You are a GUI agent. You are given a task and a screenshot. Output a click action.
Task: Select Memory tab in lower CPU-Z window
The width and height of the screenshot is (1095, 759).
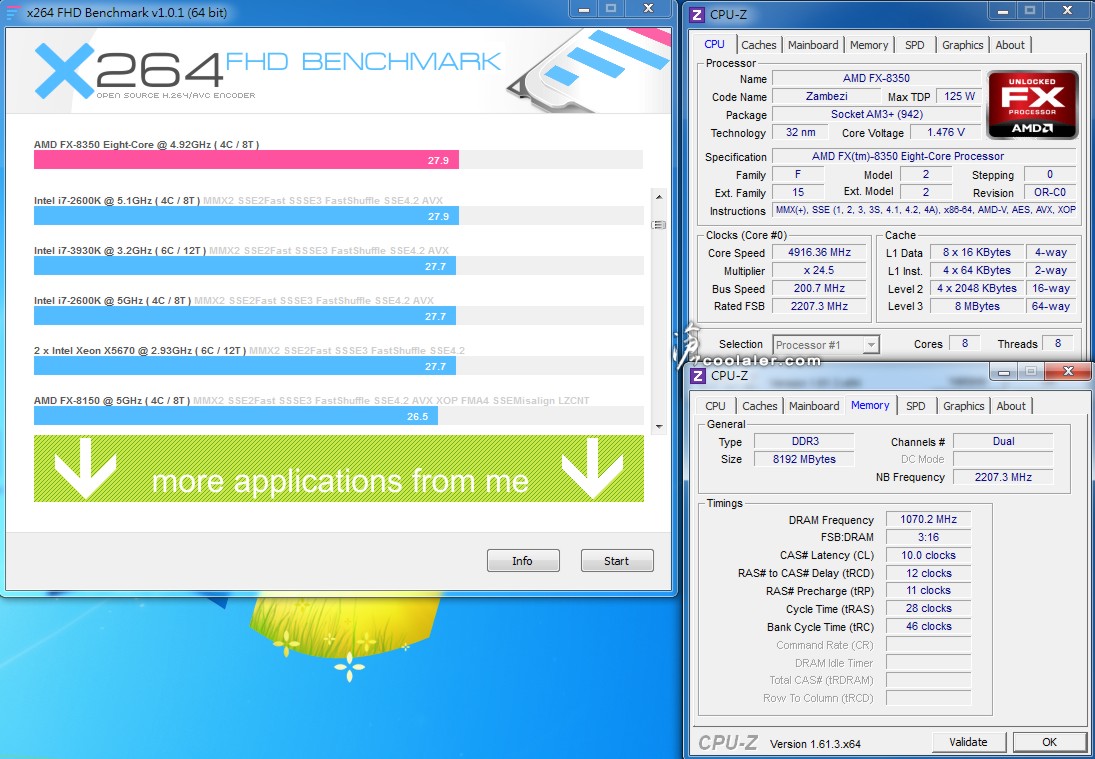pyautogui.click(x=870, y=405)
